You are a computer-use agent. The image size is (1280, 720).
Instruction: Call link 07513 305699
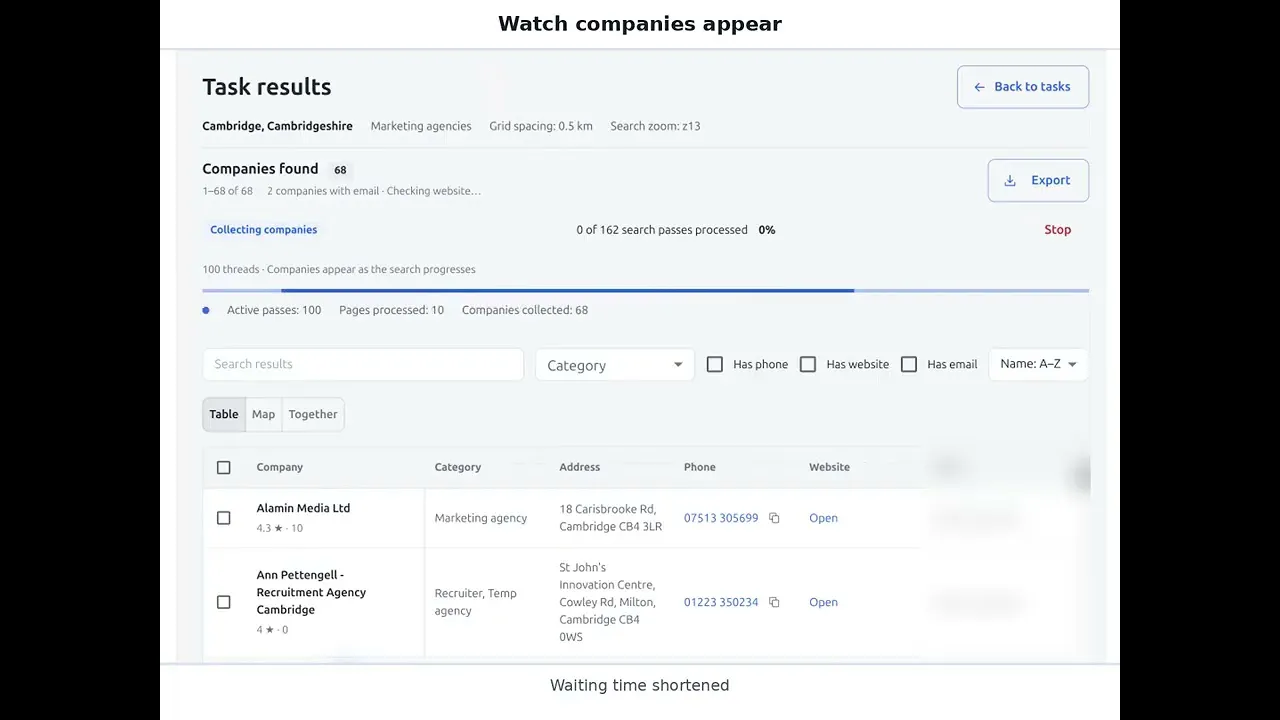721,518
